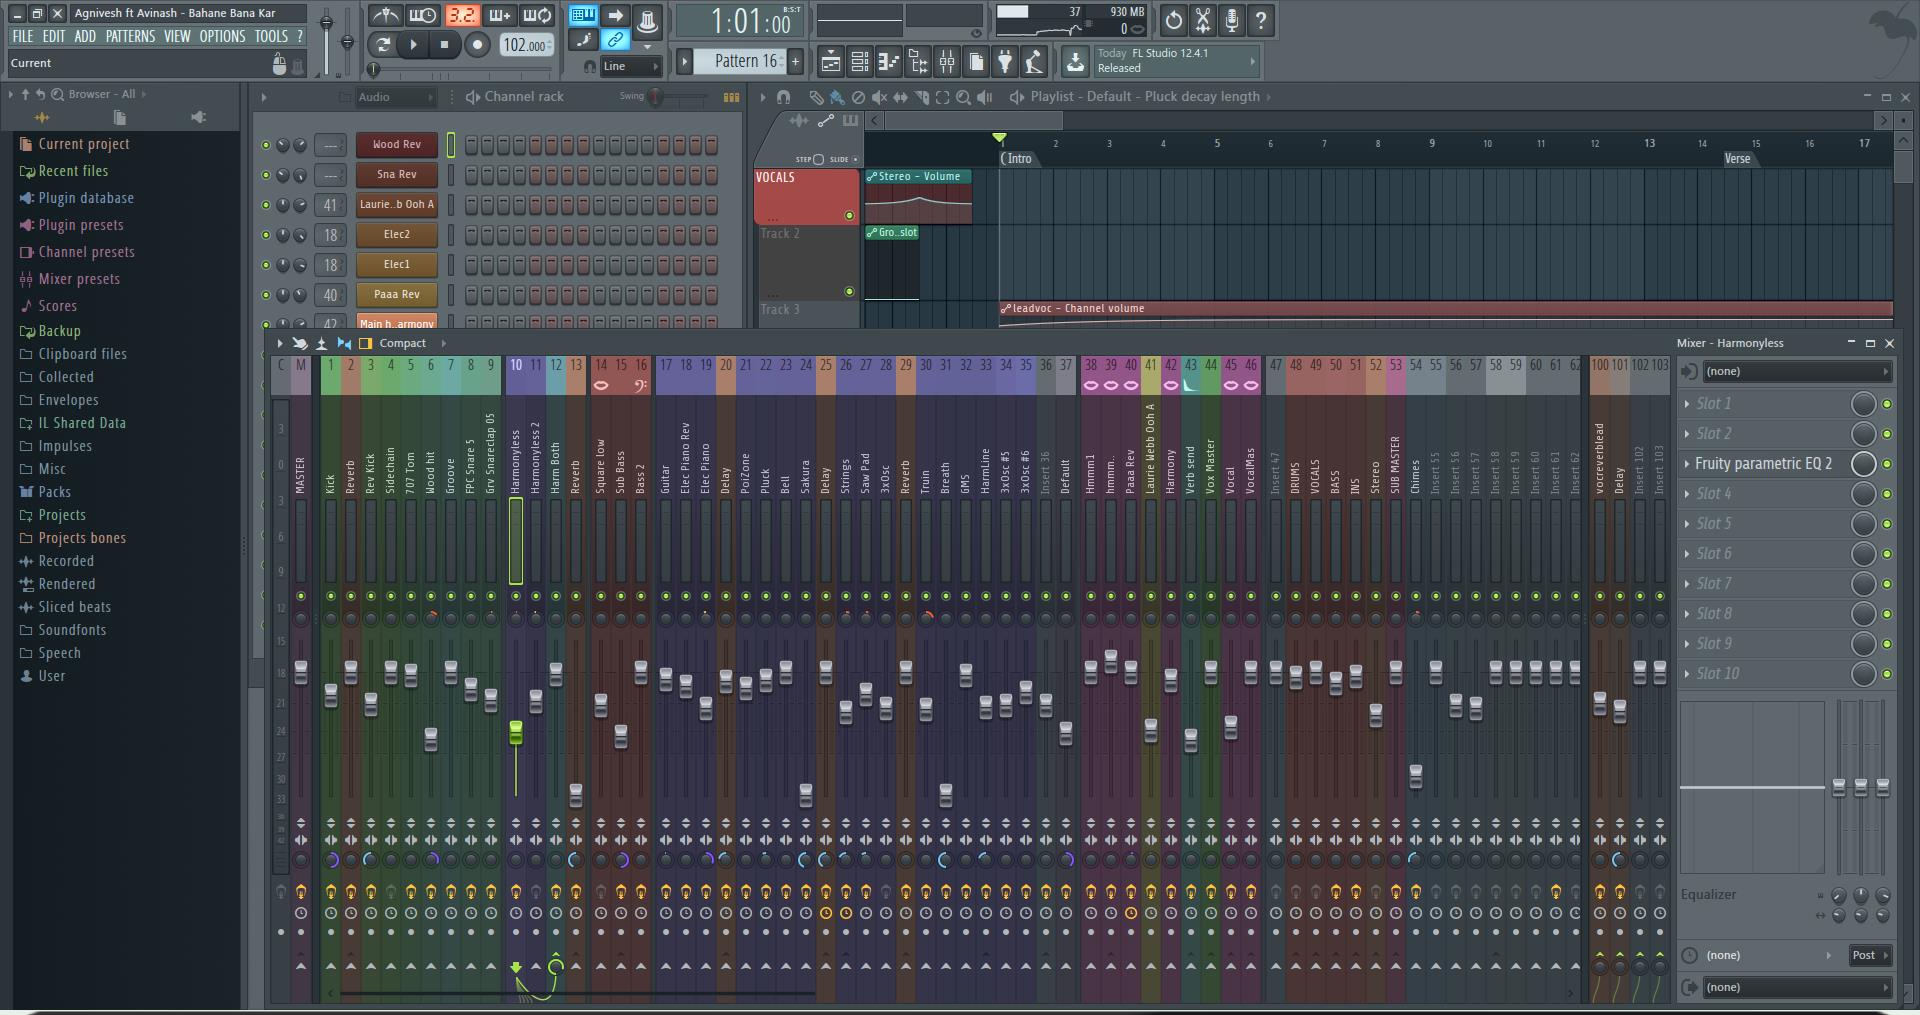Viewport: 1920px width, 1015px height.
Task: Open the OPTIONS menu
Action: pos(222,36)
